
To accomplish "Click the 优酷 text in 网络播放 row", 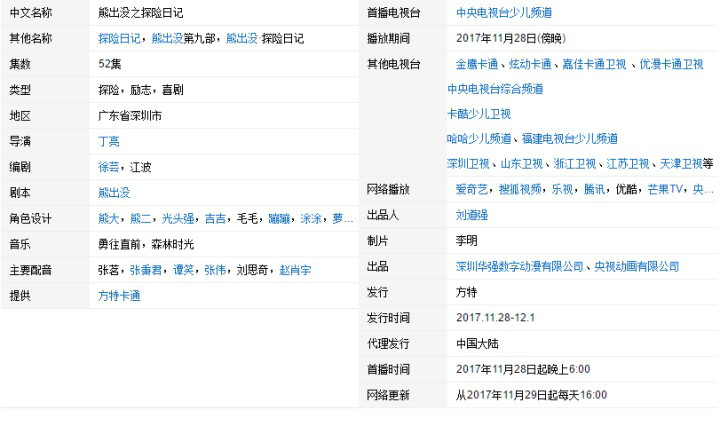I will (626, 189).
